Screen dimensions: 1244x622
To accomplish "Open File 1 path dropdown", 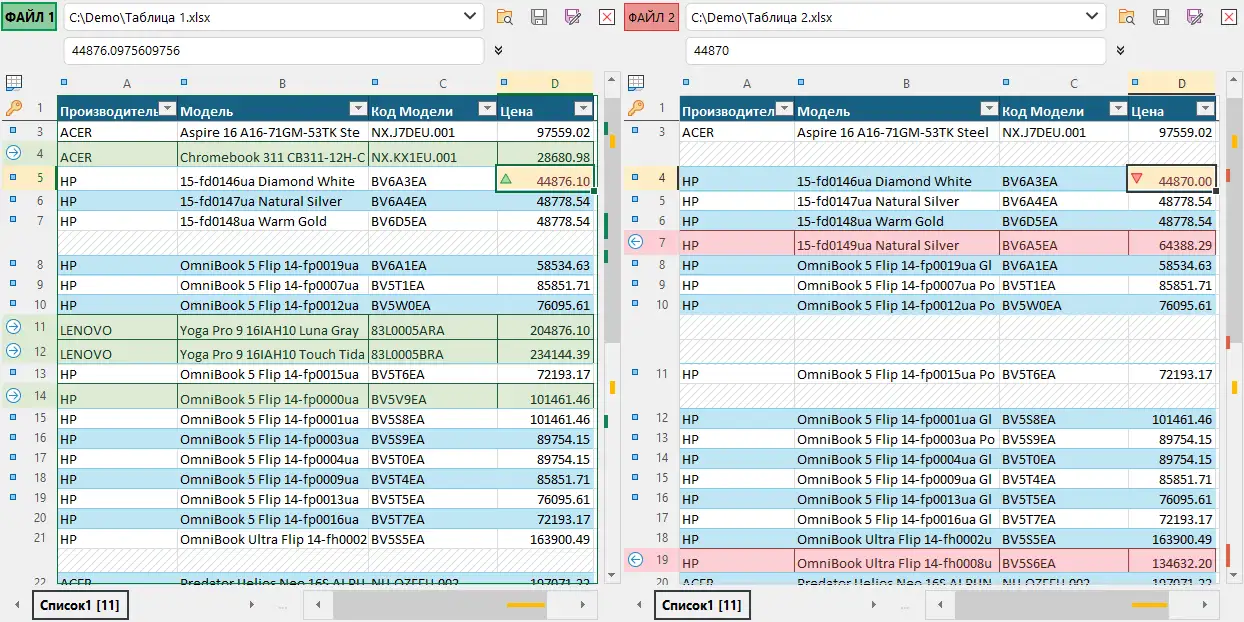I will (x=469, y=17).
